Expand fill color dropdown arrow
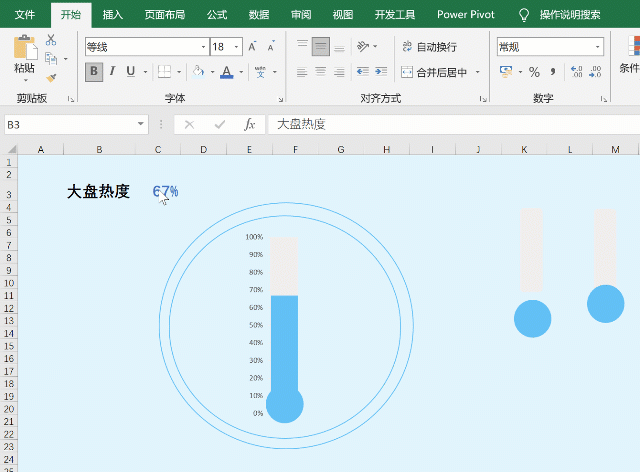Image resolution: width=640 pixels, height=472 pixels. (x=212, y=72)
